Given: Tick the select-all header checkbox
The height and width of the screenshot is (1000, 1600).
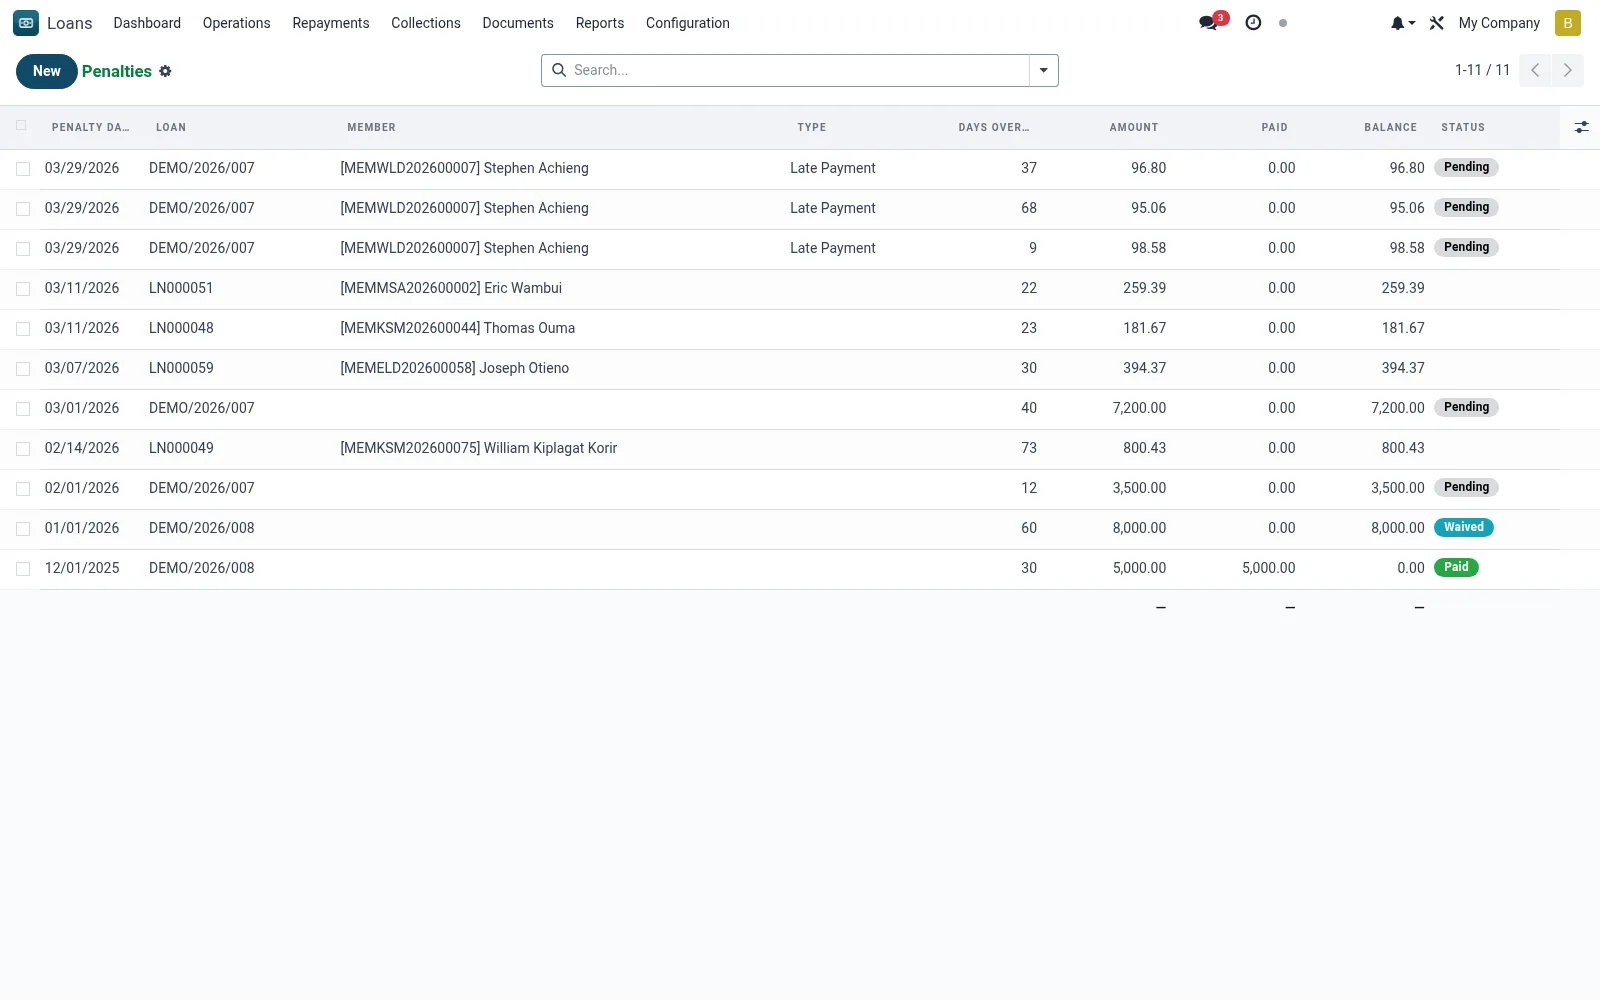Looking at the screenshot, I should (21, 125).
